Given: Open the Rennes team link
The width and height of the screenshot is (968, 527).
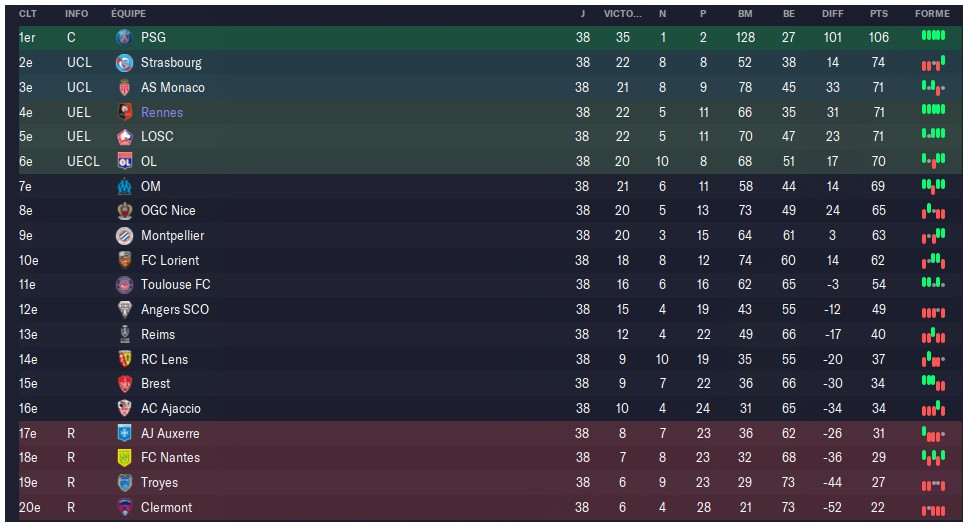Looking at the screenshot, I should [162, 112].
